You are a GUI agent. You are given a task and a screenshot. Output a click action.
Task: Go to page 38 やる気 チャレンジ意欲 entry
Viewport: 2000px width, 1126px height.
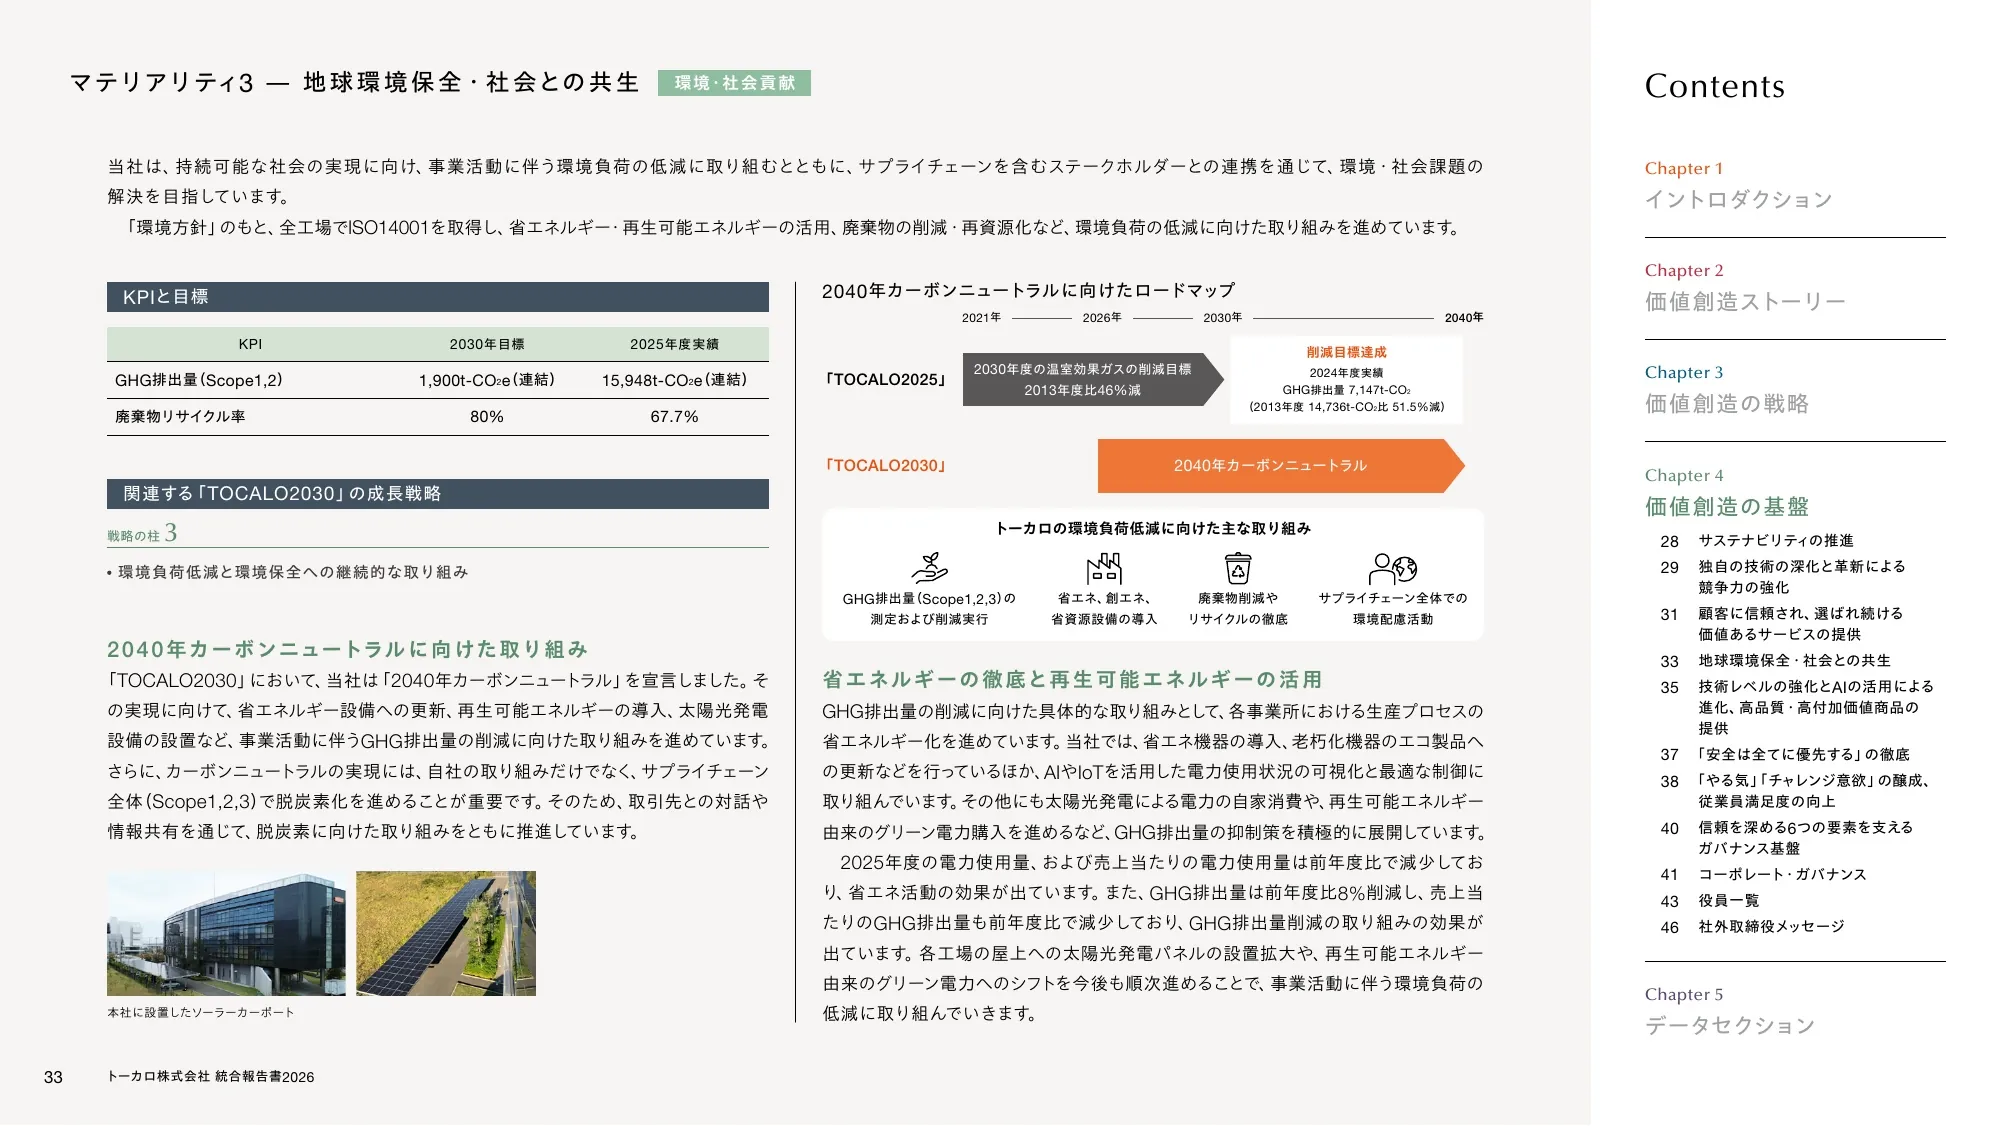pyautogui.click(x=1795, y=791)
